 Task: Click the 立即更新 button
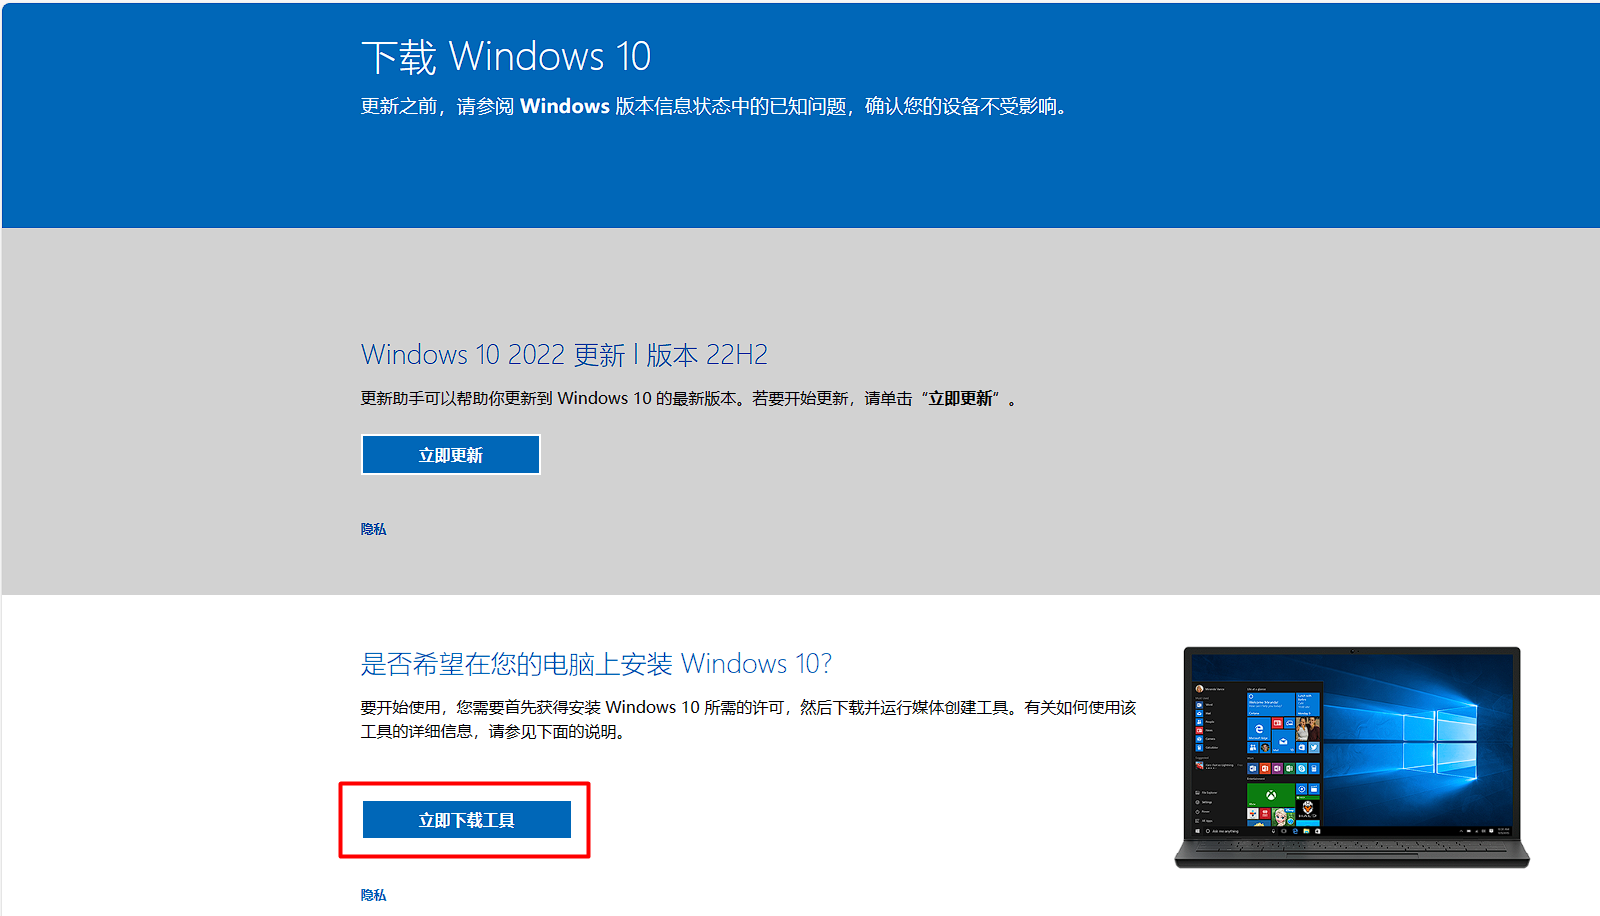pyautogui.click(x=450, y=455)
